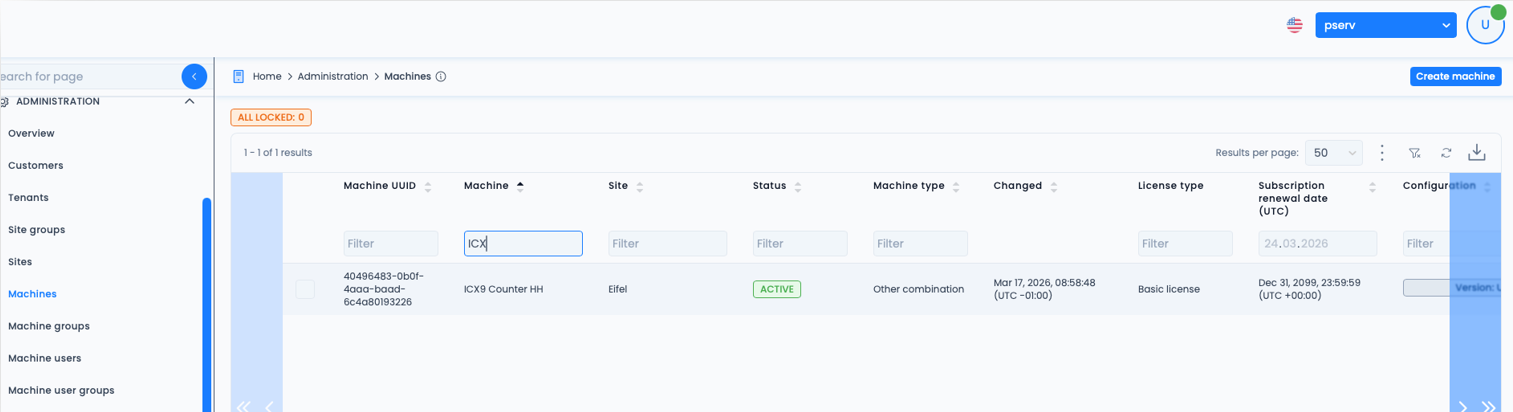Open the user avatar menu
The width and height of the screenshot is (1513, 412).
1485,25
